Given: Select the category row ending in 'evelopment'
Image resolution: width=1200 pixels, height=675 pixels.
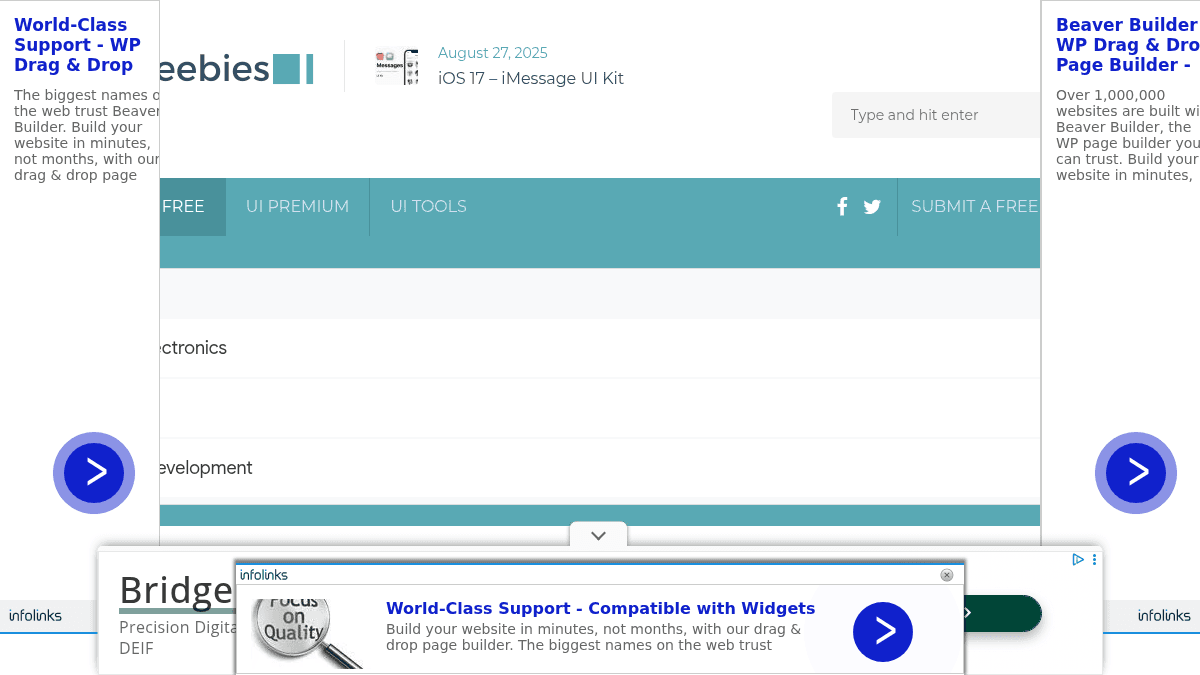Looking at the screenshot, I should tap(600, 468).
